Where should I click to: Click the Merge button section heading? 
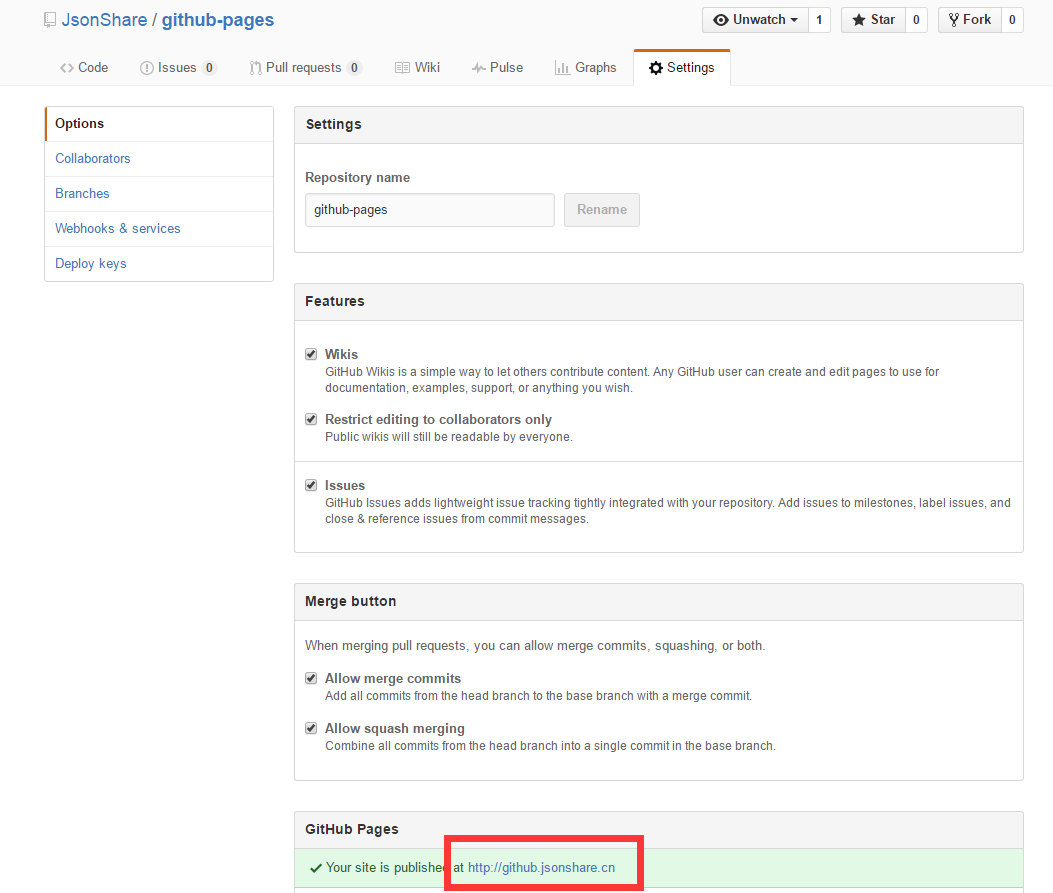351,602
